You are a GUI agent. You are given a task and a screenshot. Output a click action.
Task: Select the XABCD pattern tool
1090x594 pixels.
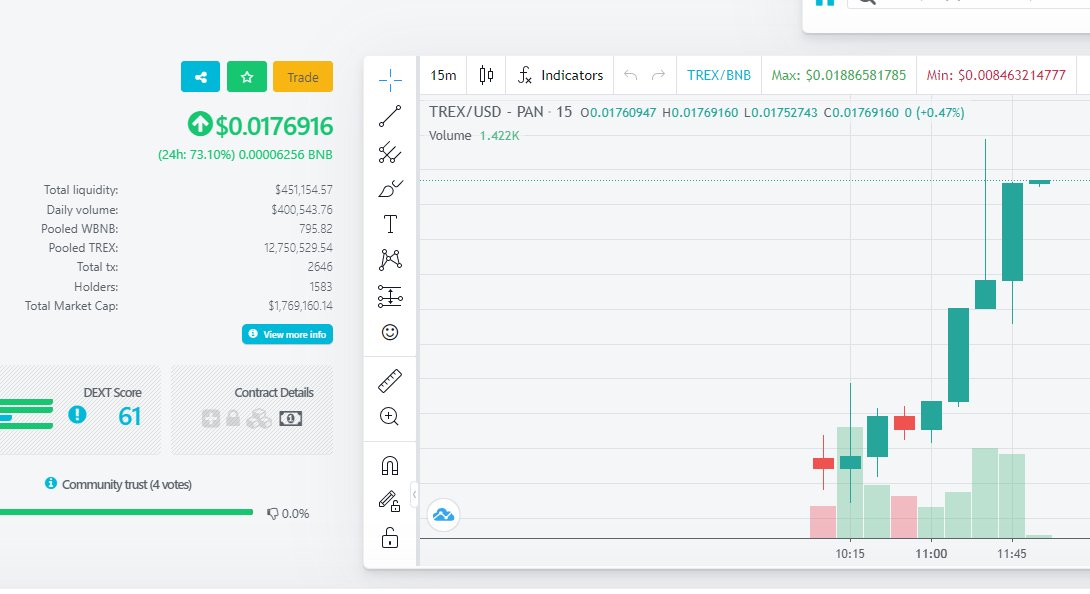point(390,260)
